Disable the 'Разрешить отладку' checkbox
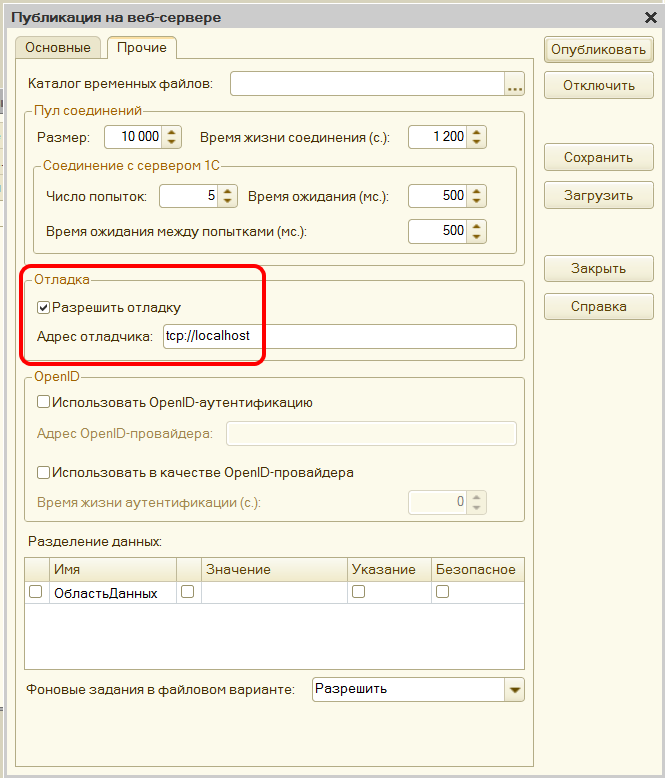 [43, 307]
